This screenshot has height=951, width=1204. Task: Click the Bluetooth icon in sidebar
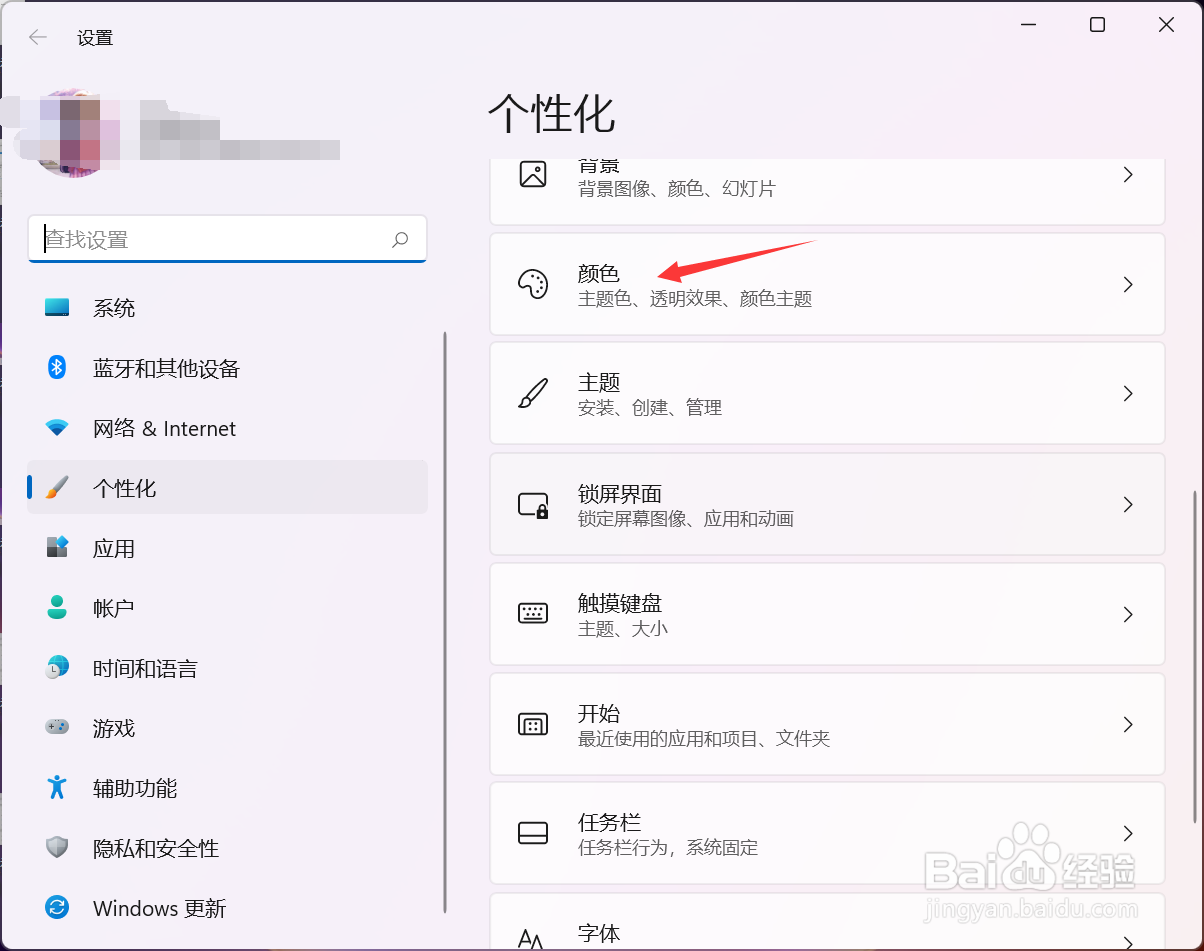pos(57,368)
